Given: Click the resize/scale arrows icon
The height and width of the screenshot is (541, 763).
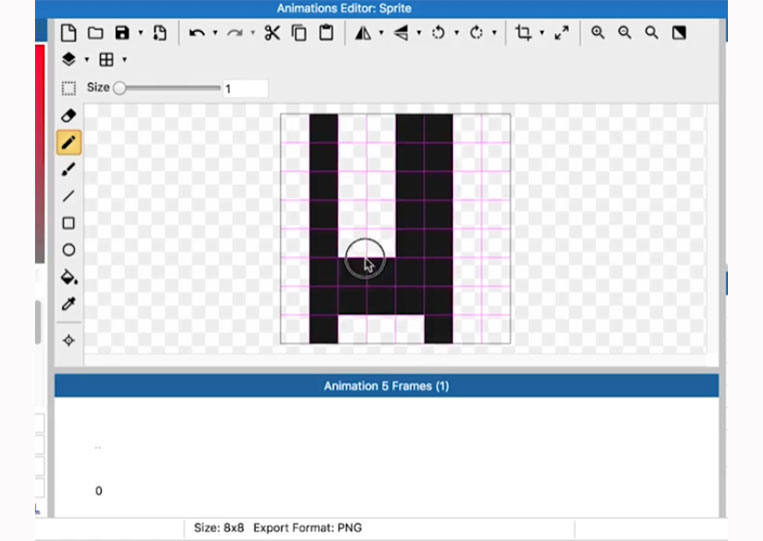Looking at the screenshot, I should (562, 33).
